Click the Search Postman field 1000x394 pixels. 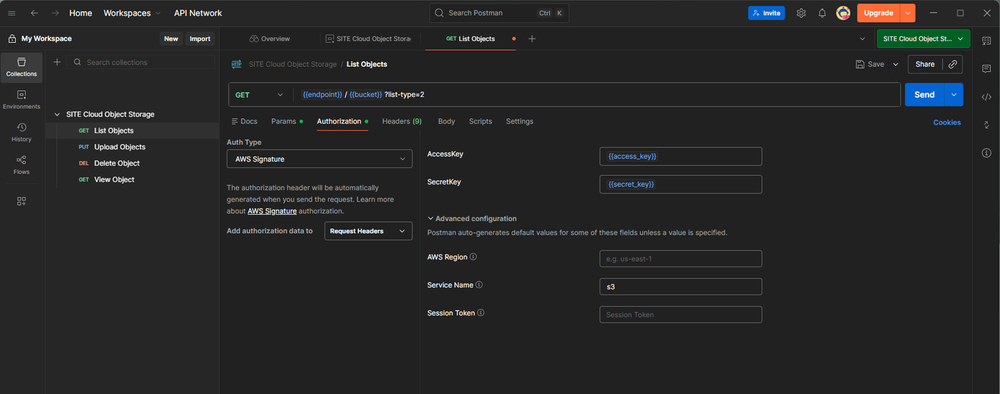pyautogui.click(x=499, y=13)
